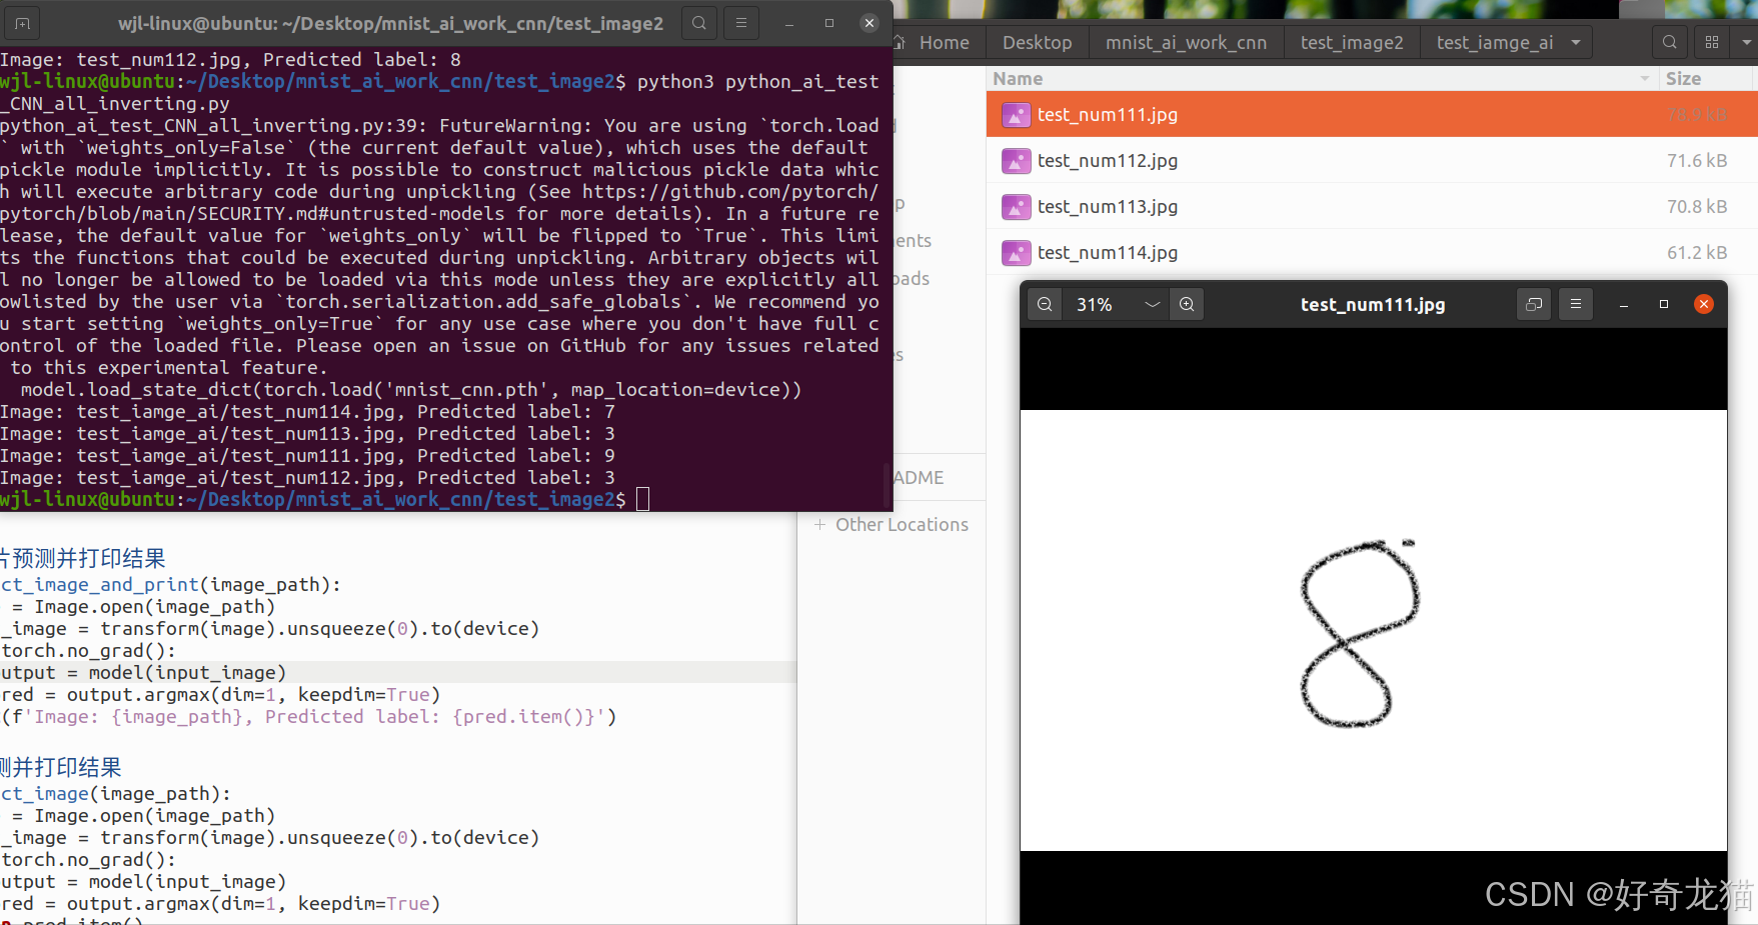Expand test_iamge_ai path dropdown arrow
Image resolution: width=1758 pixels, height=925 pixels.
[x=1576, y=42]
